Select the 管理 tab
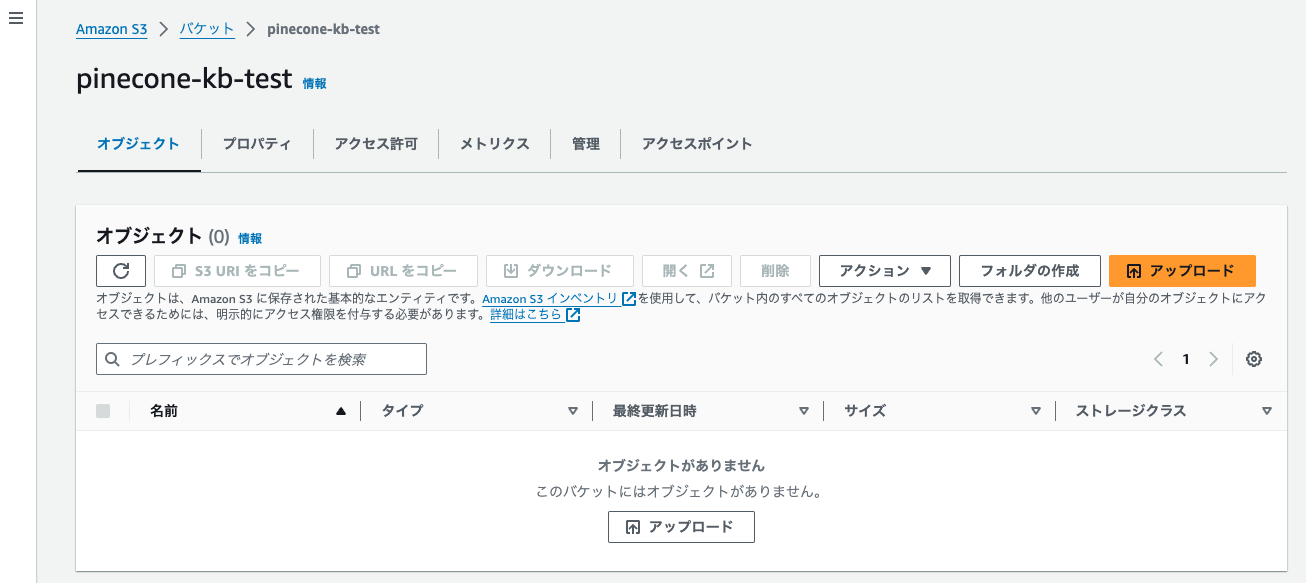Screen dimensions: 1306x583 [x=586, y=144]
